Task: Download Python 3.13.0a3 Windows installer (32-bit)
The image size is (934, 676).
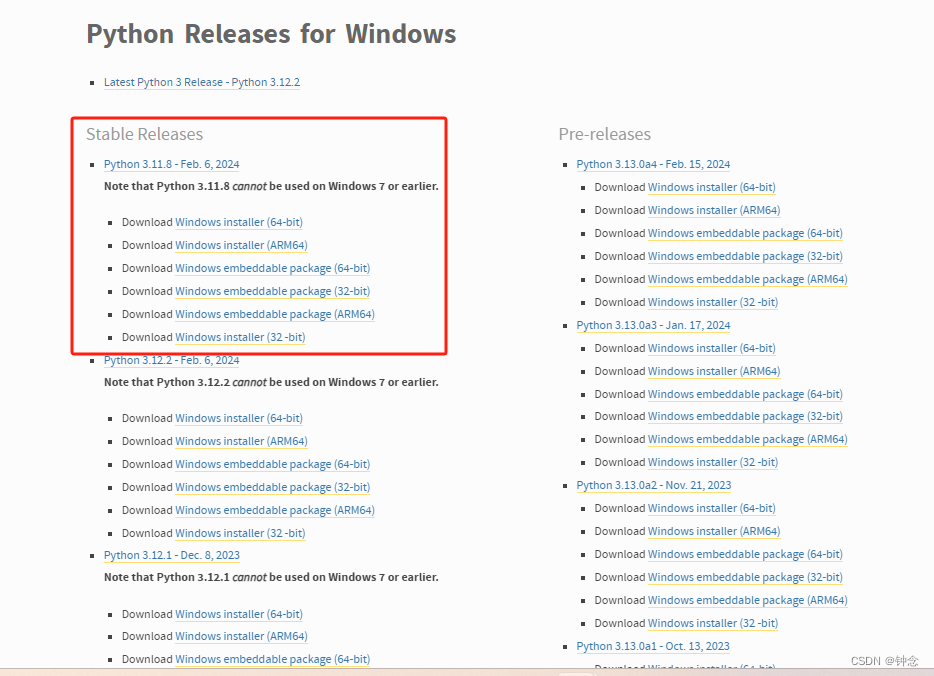Action: pos(713,463)
